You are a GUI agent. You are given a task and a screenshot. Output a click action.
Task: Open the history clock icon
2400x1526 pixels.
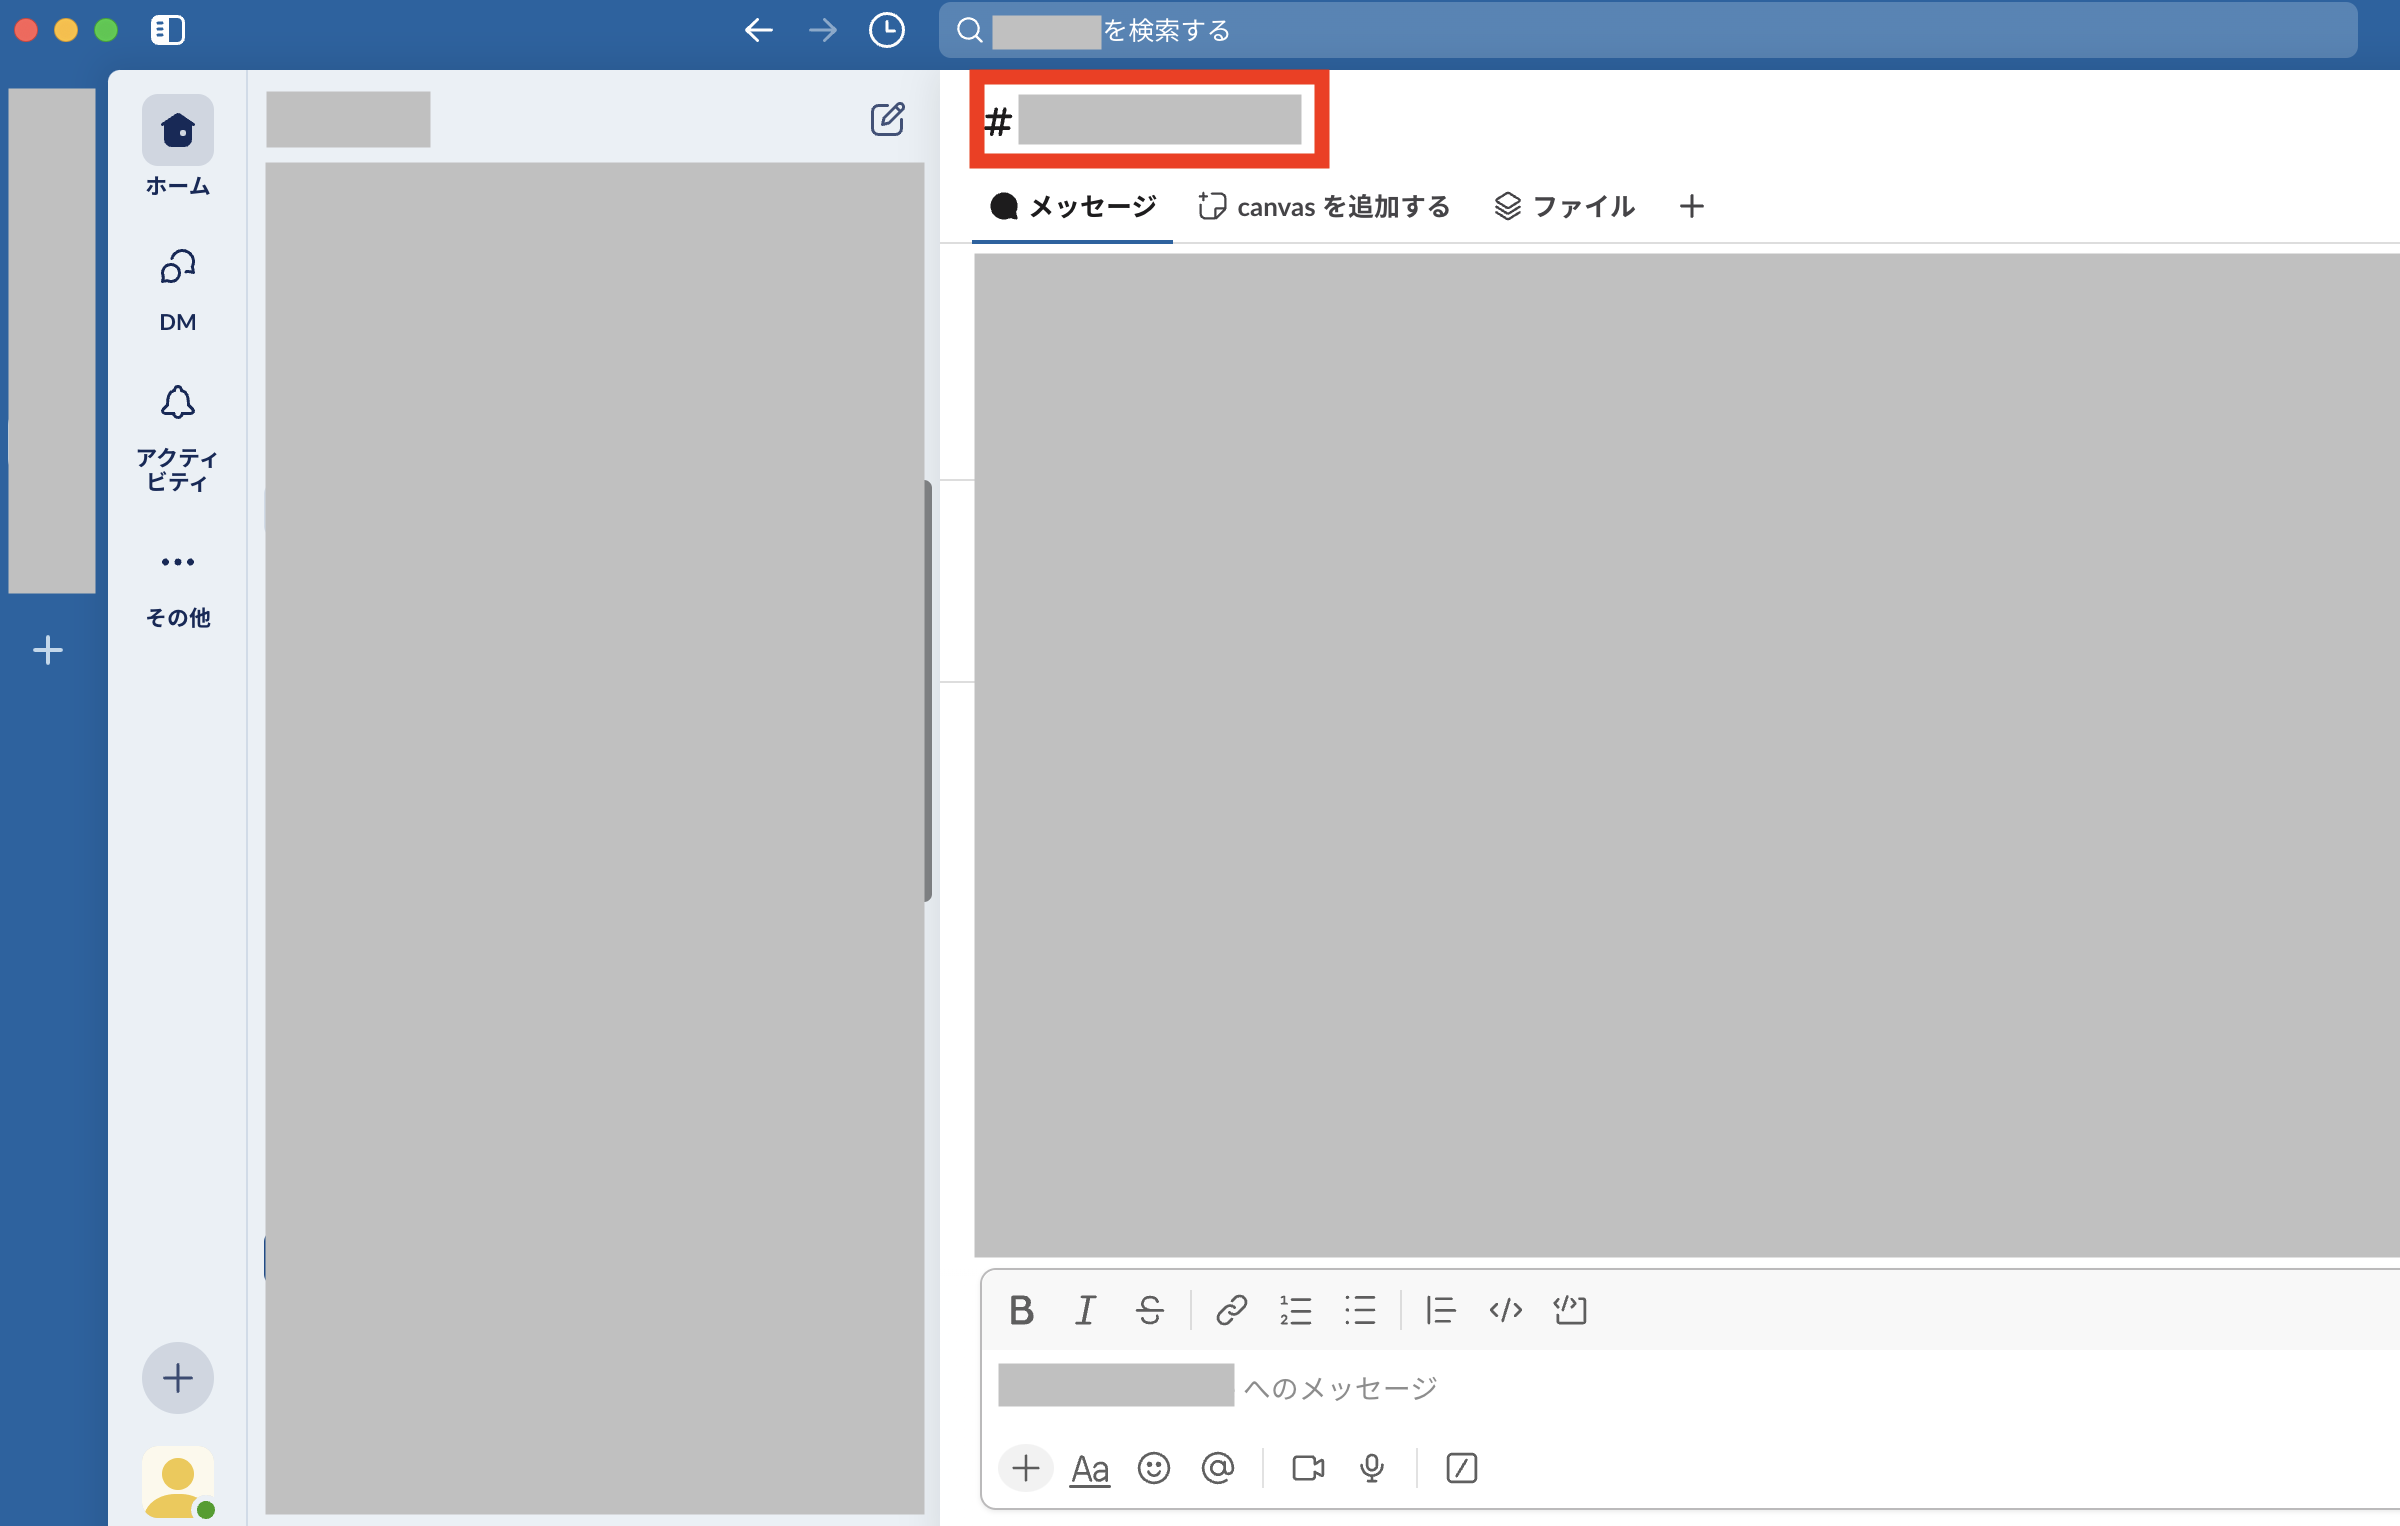coord(886,30)
